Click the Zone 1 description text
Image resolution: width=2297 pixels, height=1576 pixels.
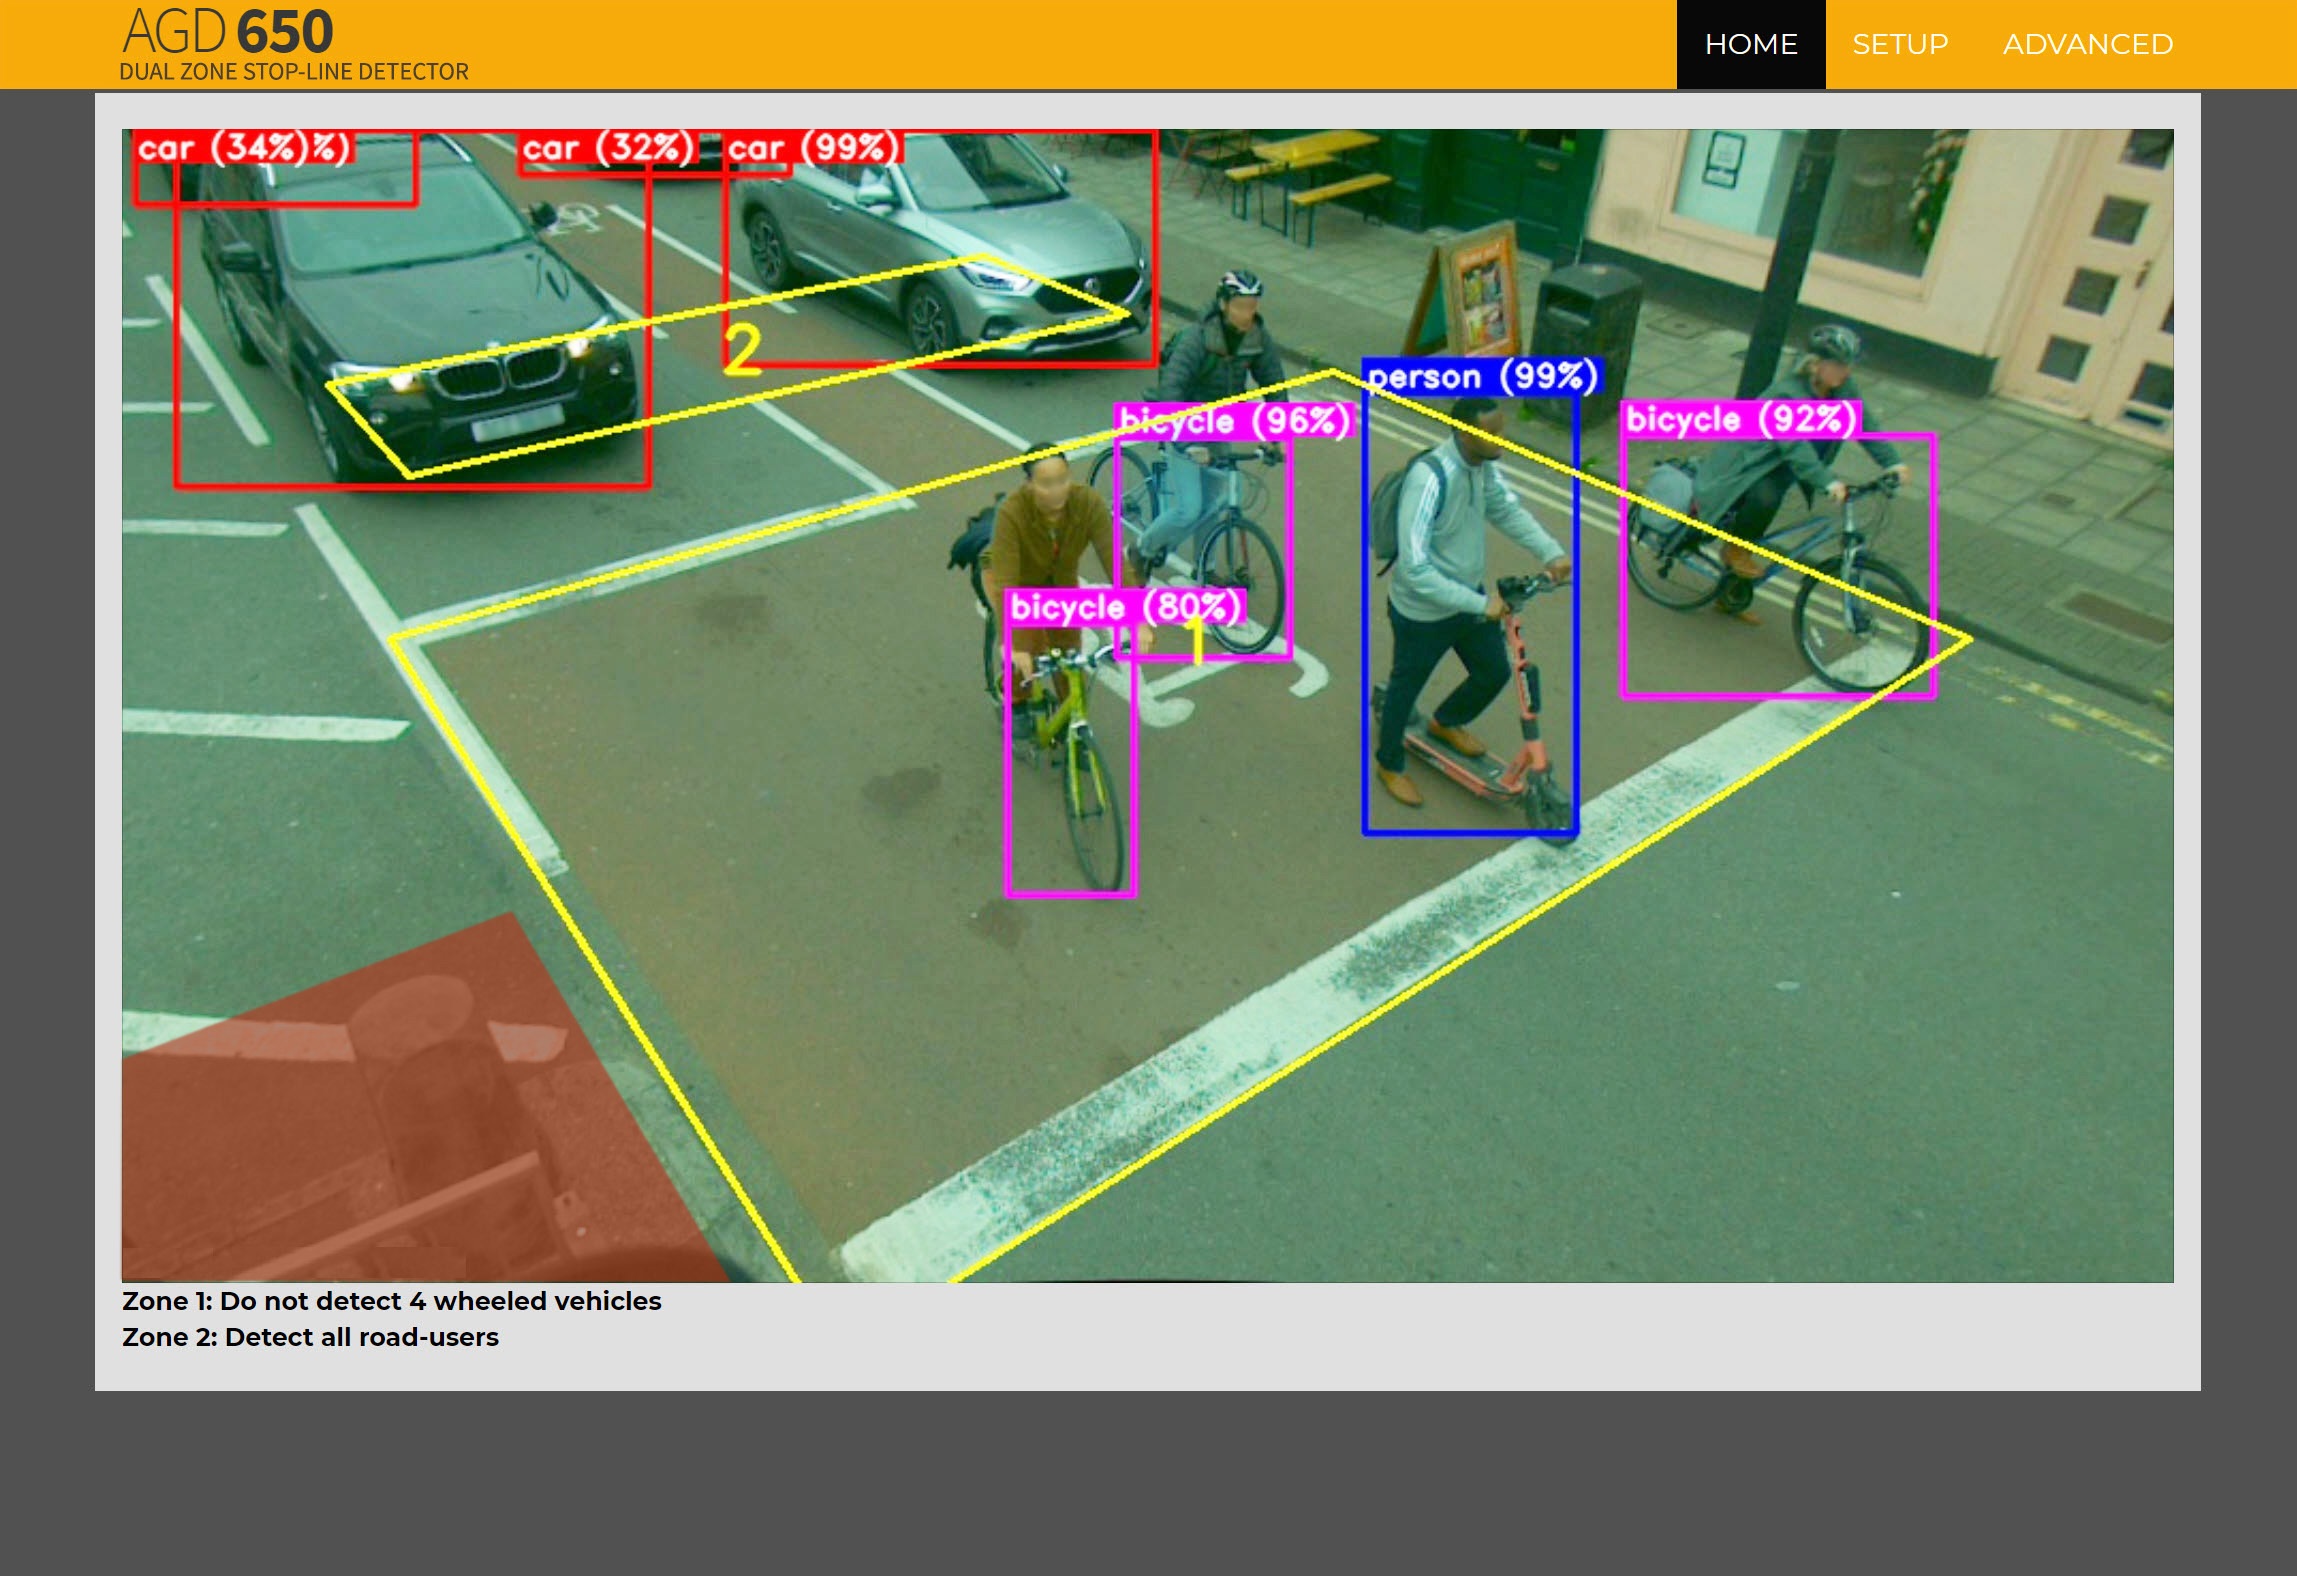click(391, 1301)
